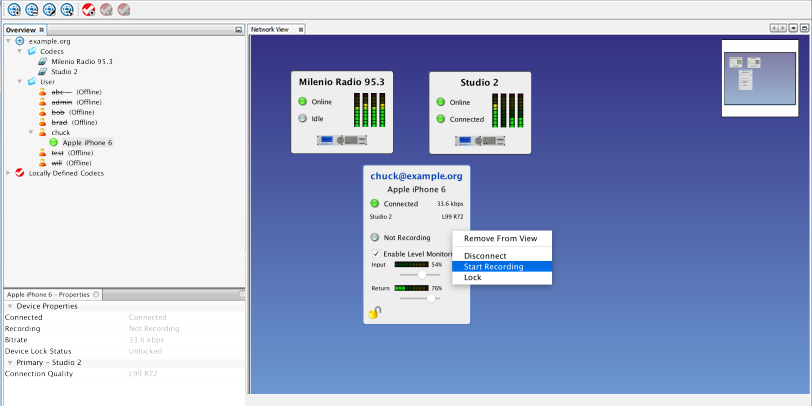The width and height of the screenshot is (812, 406).
Task: Toggle the Enable Level Monitoring checkbox
Action: click(x=376, y=254)
